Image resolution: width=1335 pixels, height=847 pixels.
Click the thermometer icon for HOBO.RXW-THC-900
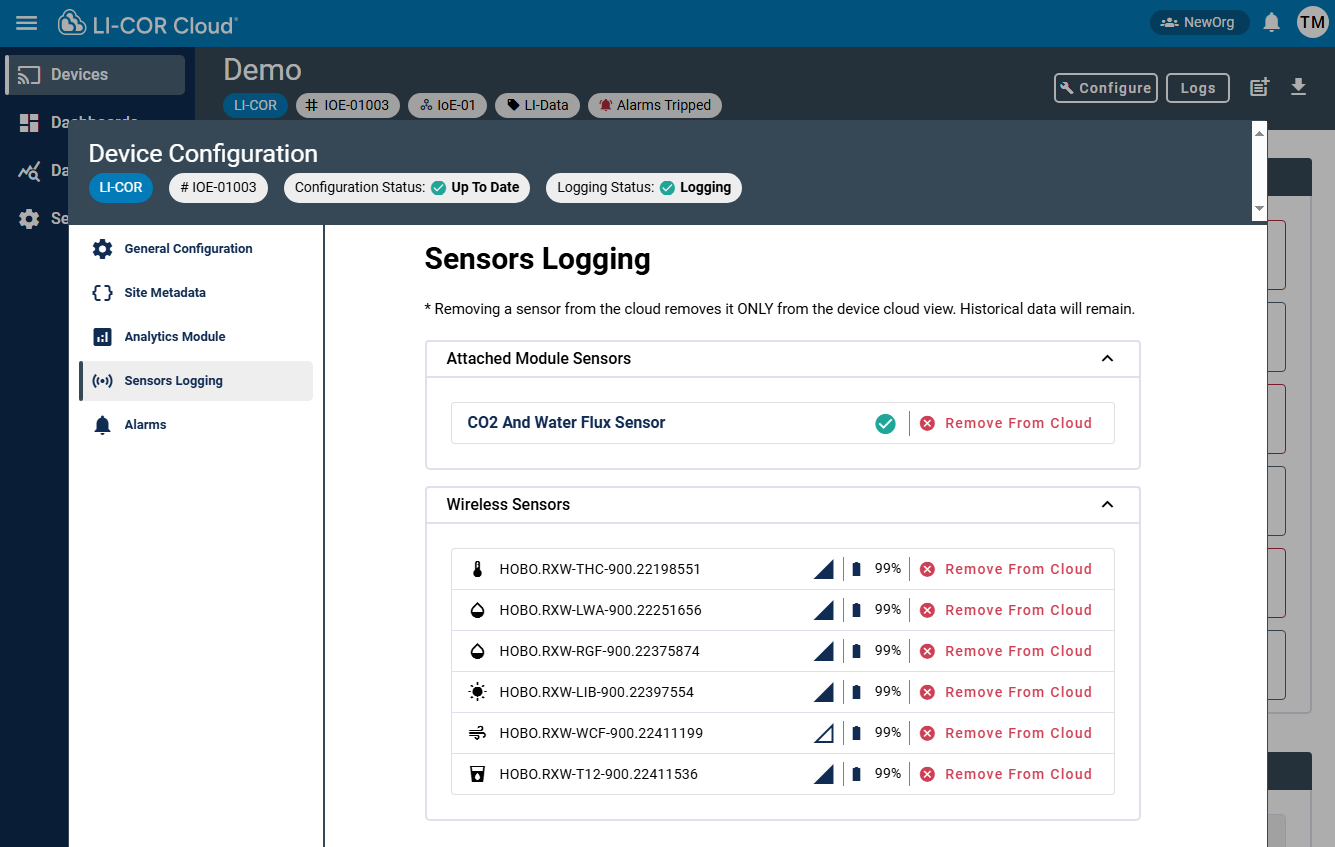pyautogui.click(x=477, y=568)
